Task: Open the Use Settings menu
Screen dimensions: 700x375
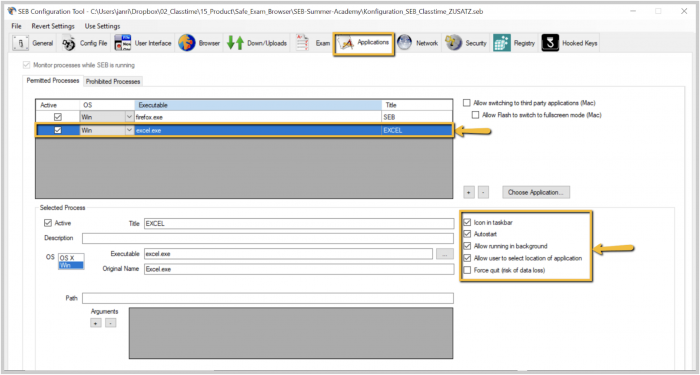Action: [x=102, y=26]
